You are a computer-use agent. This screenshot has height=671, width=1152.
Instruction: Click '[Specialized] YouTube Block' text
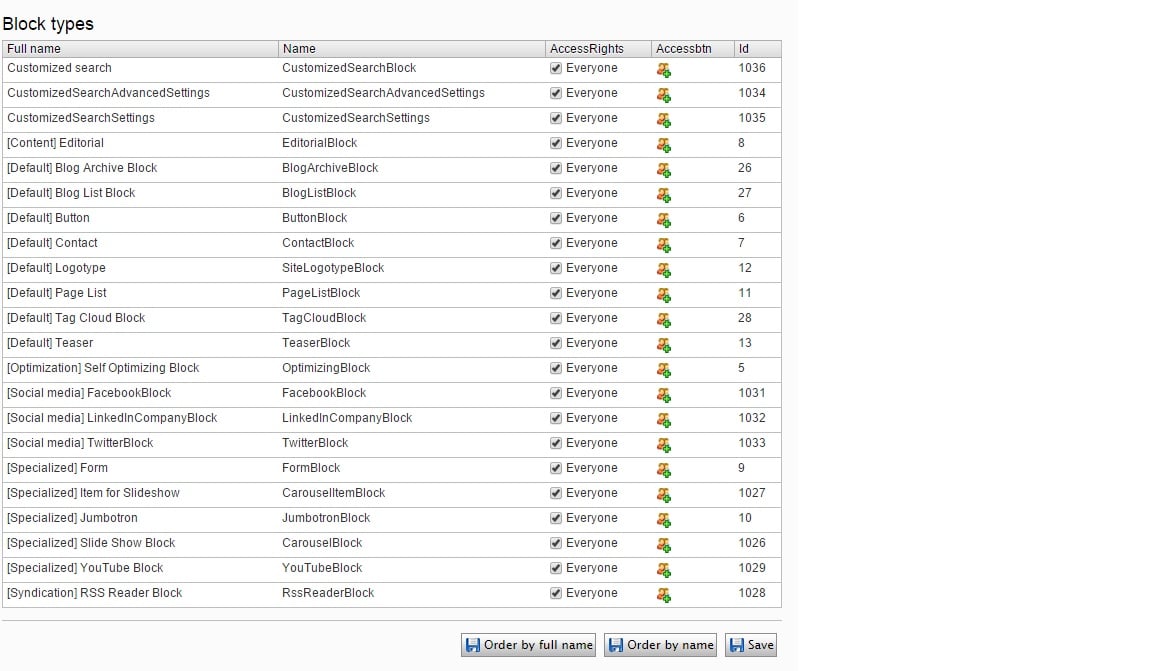coord(84,567)
